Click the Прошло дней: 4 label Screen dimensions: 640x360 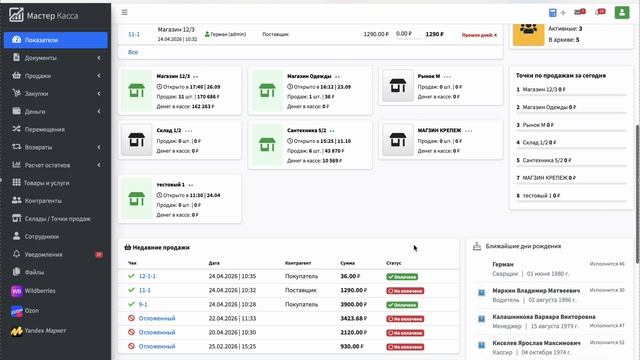tap(479, 35)
